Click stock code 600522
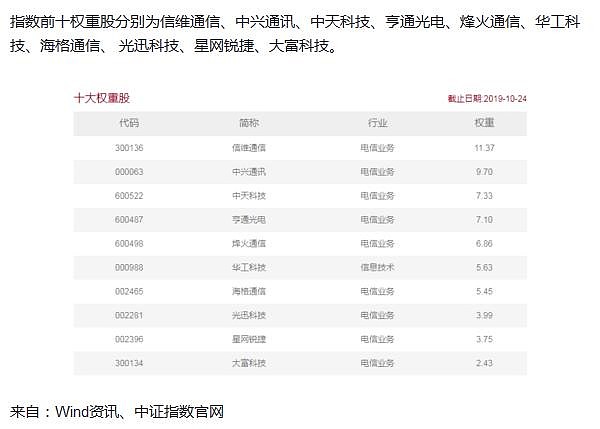Image resolution: width=600 pixels, height=429 pixels. pyautogui.click(x=129, y=196)
